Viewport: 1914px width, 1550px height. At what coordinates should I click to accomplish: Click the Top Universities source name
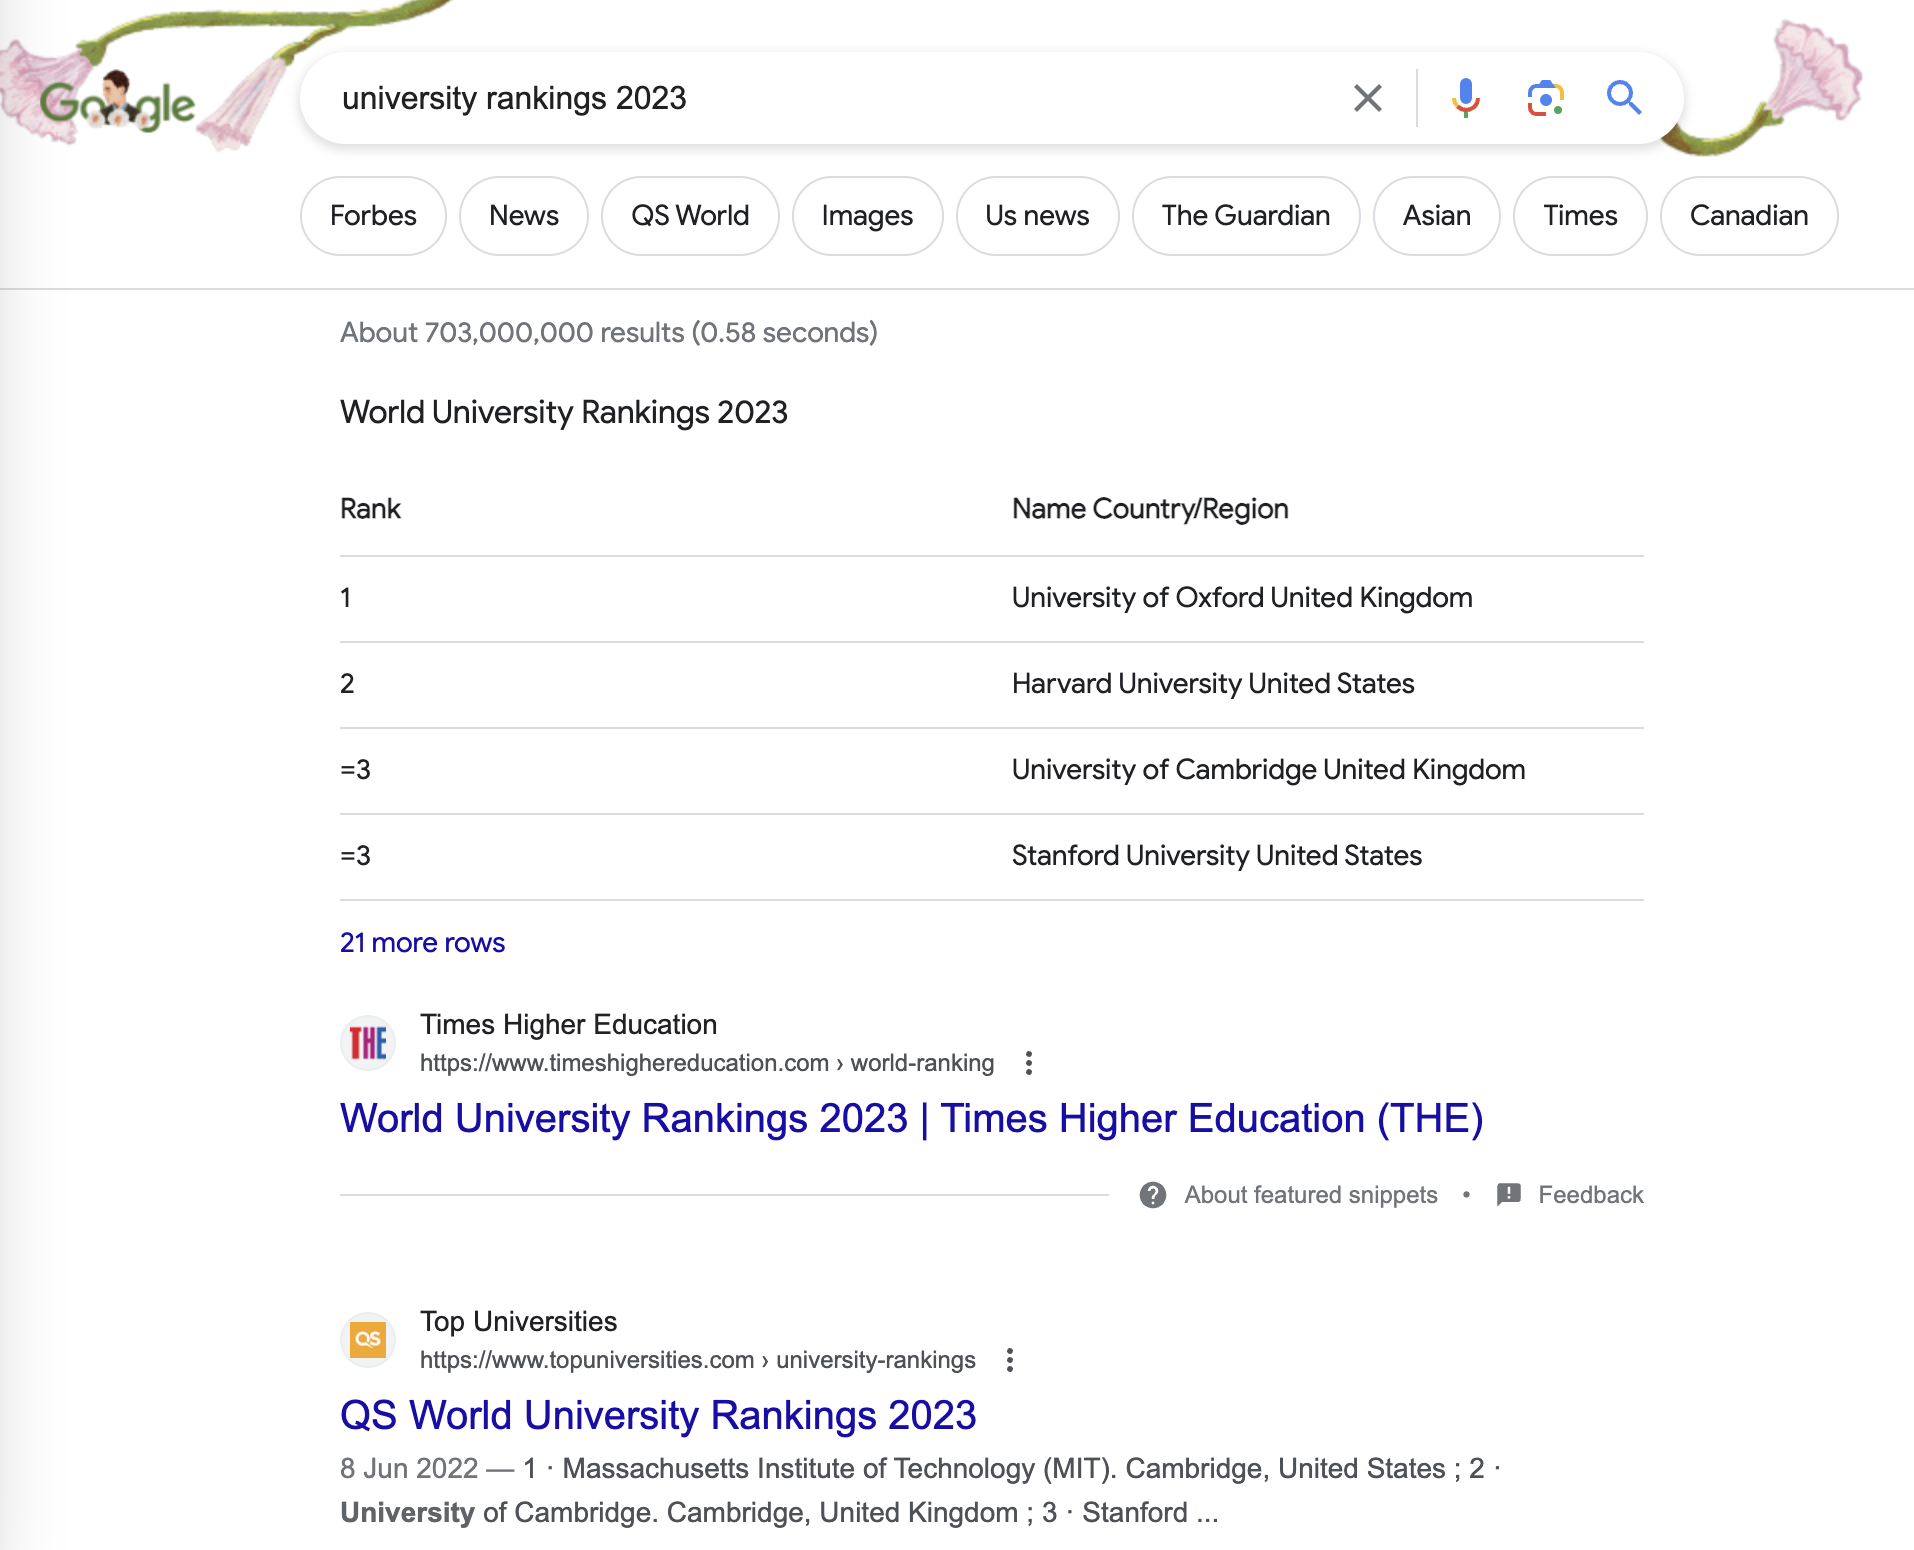(518, 1322)
